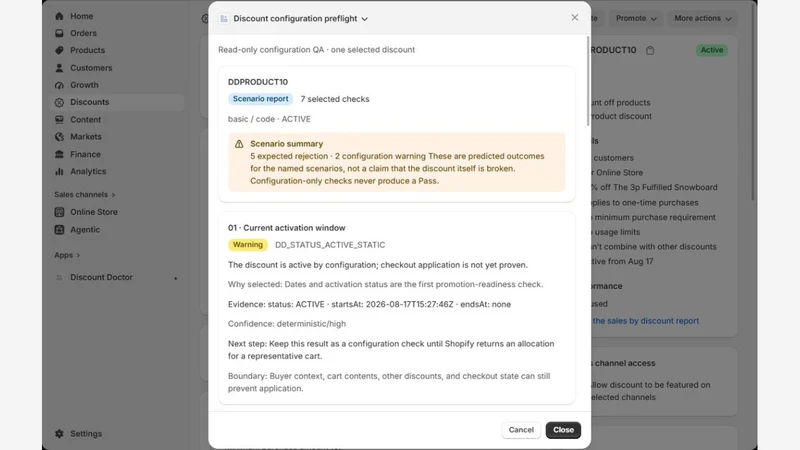Viewport: 800px width, 450px height.
Task: Click the Cancel button
Action: [x=521, y=430]
